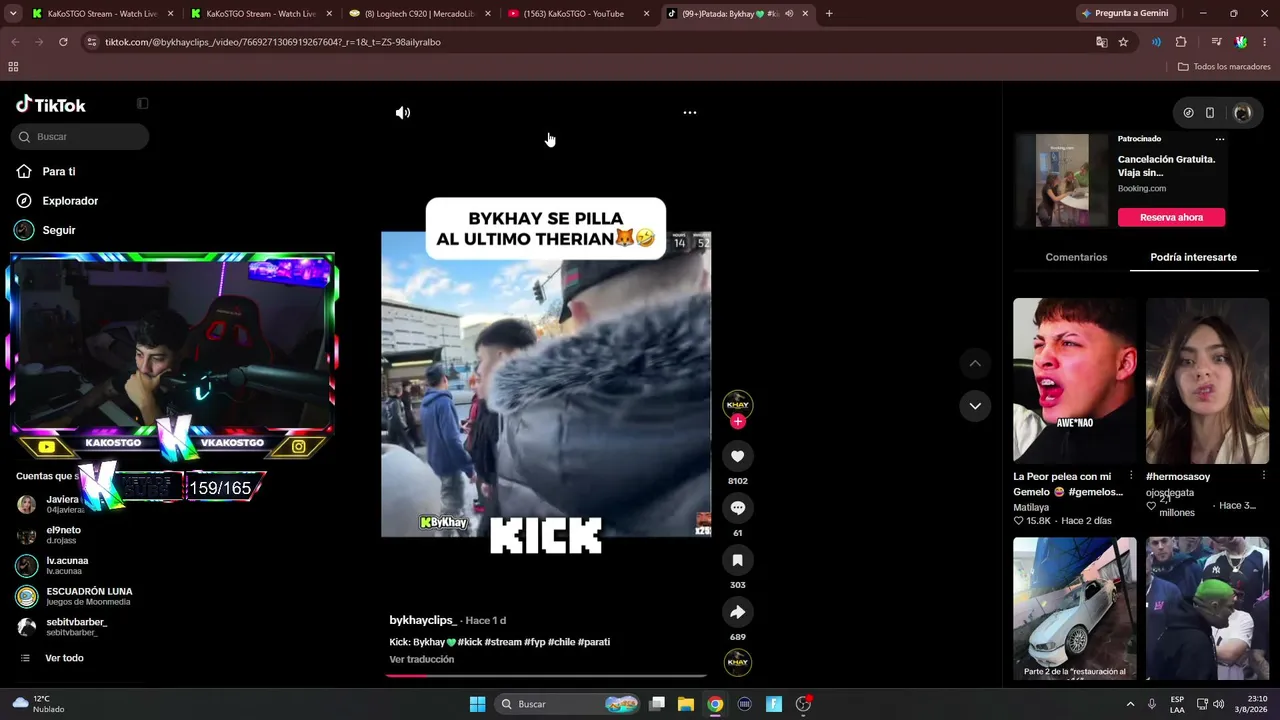This screenshot has width=1280, height=720.
Task: Go to the next video arrow
Action: coord(975,406)
